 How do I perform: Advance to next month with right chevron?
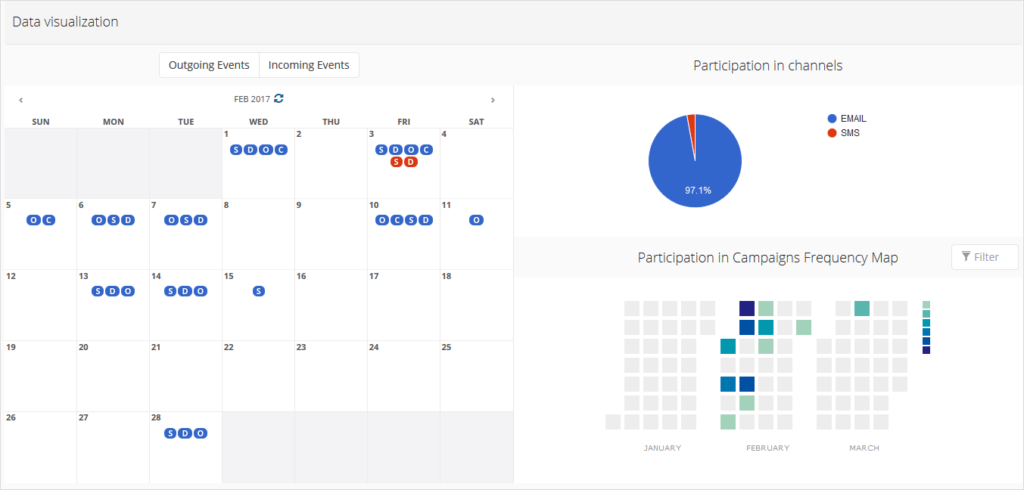(x=492, y=100)
